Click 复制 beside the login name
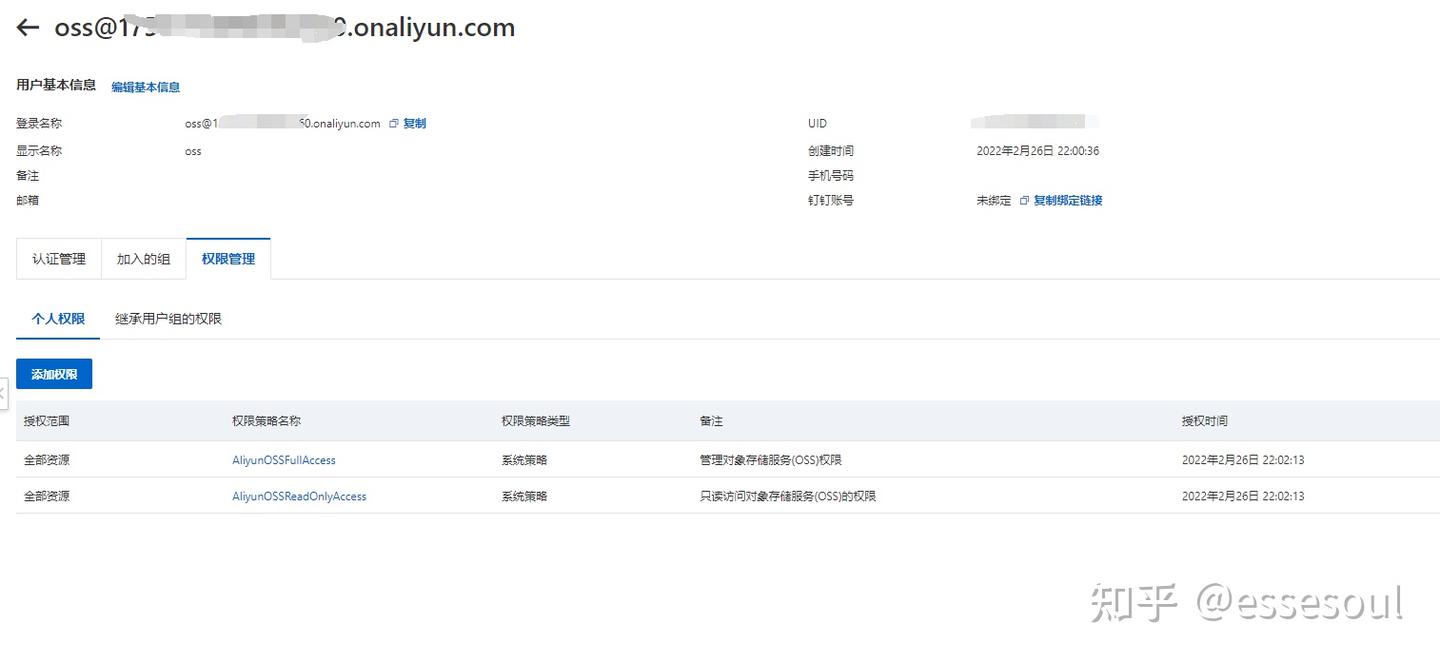 (x=414, y=123)
